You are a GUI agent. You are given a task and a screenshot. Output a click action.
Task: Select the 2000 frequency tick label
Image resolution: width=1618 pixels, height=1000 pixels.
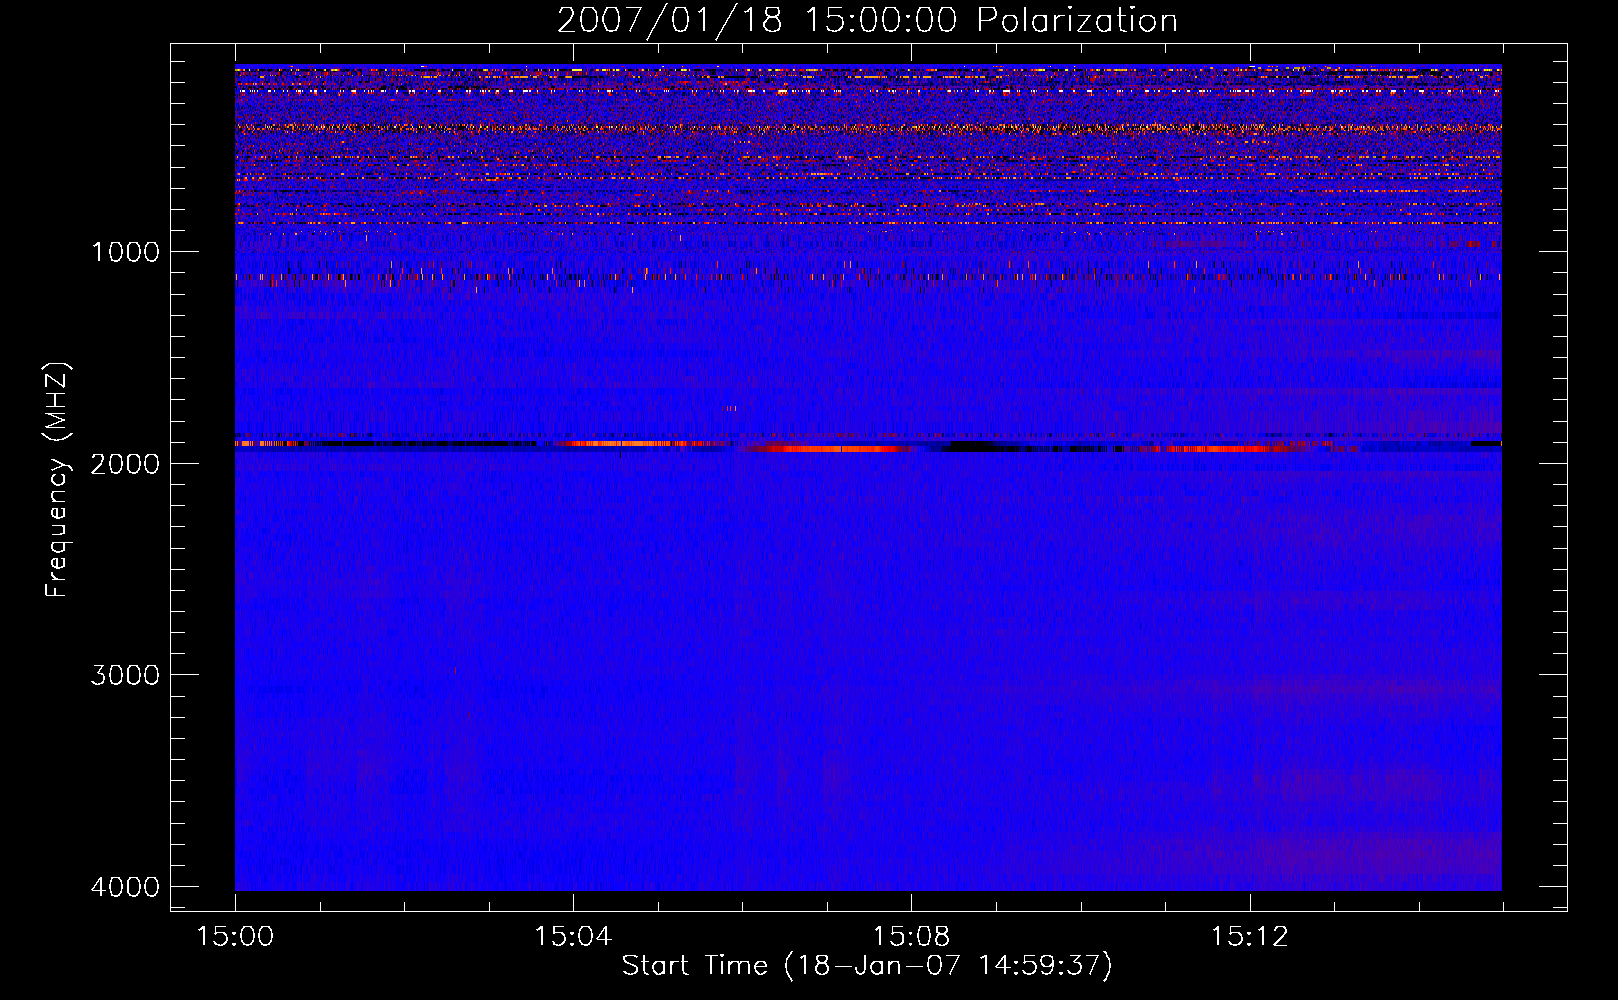click(x=125, y=463)
